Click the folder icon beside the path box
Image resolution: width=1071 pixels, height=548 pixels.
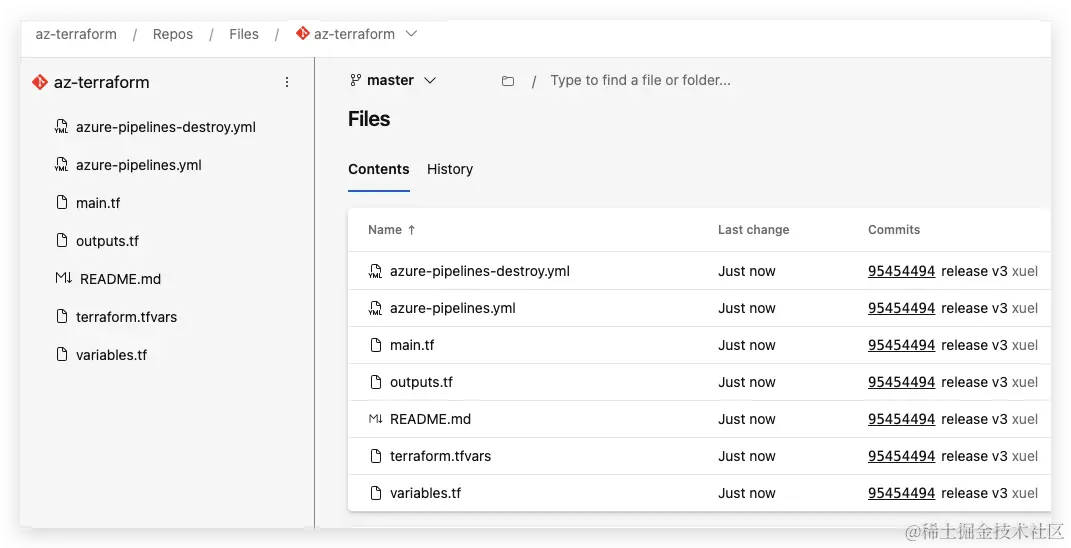[x=508, y=81]
